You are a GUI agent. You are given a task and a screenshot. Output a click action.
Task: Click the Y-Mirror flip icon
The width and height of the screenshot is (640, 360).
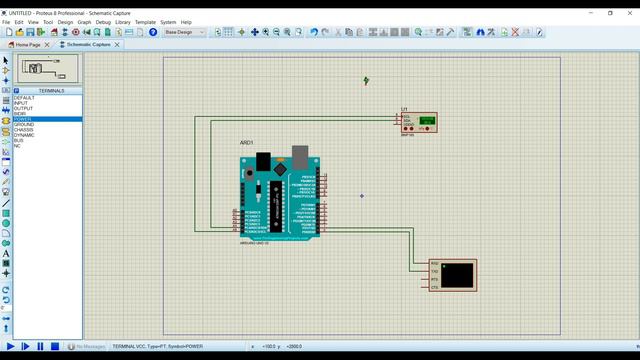point(6,328)
